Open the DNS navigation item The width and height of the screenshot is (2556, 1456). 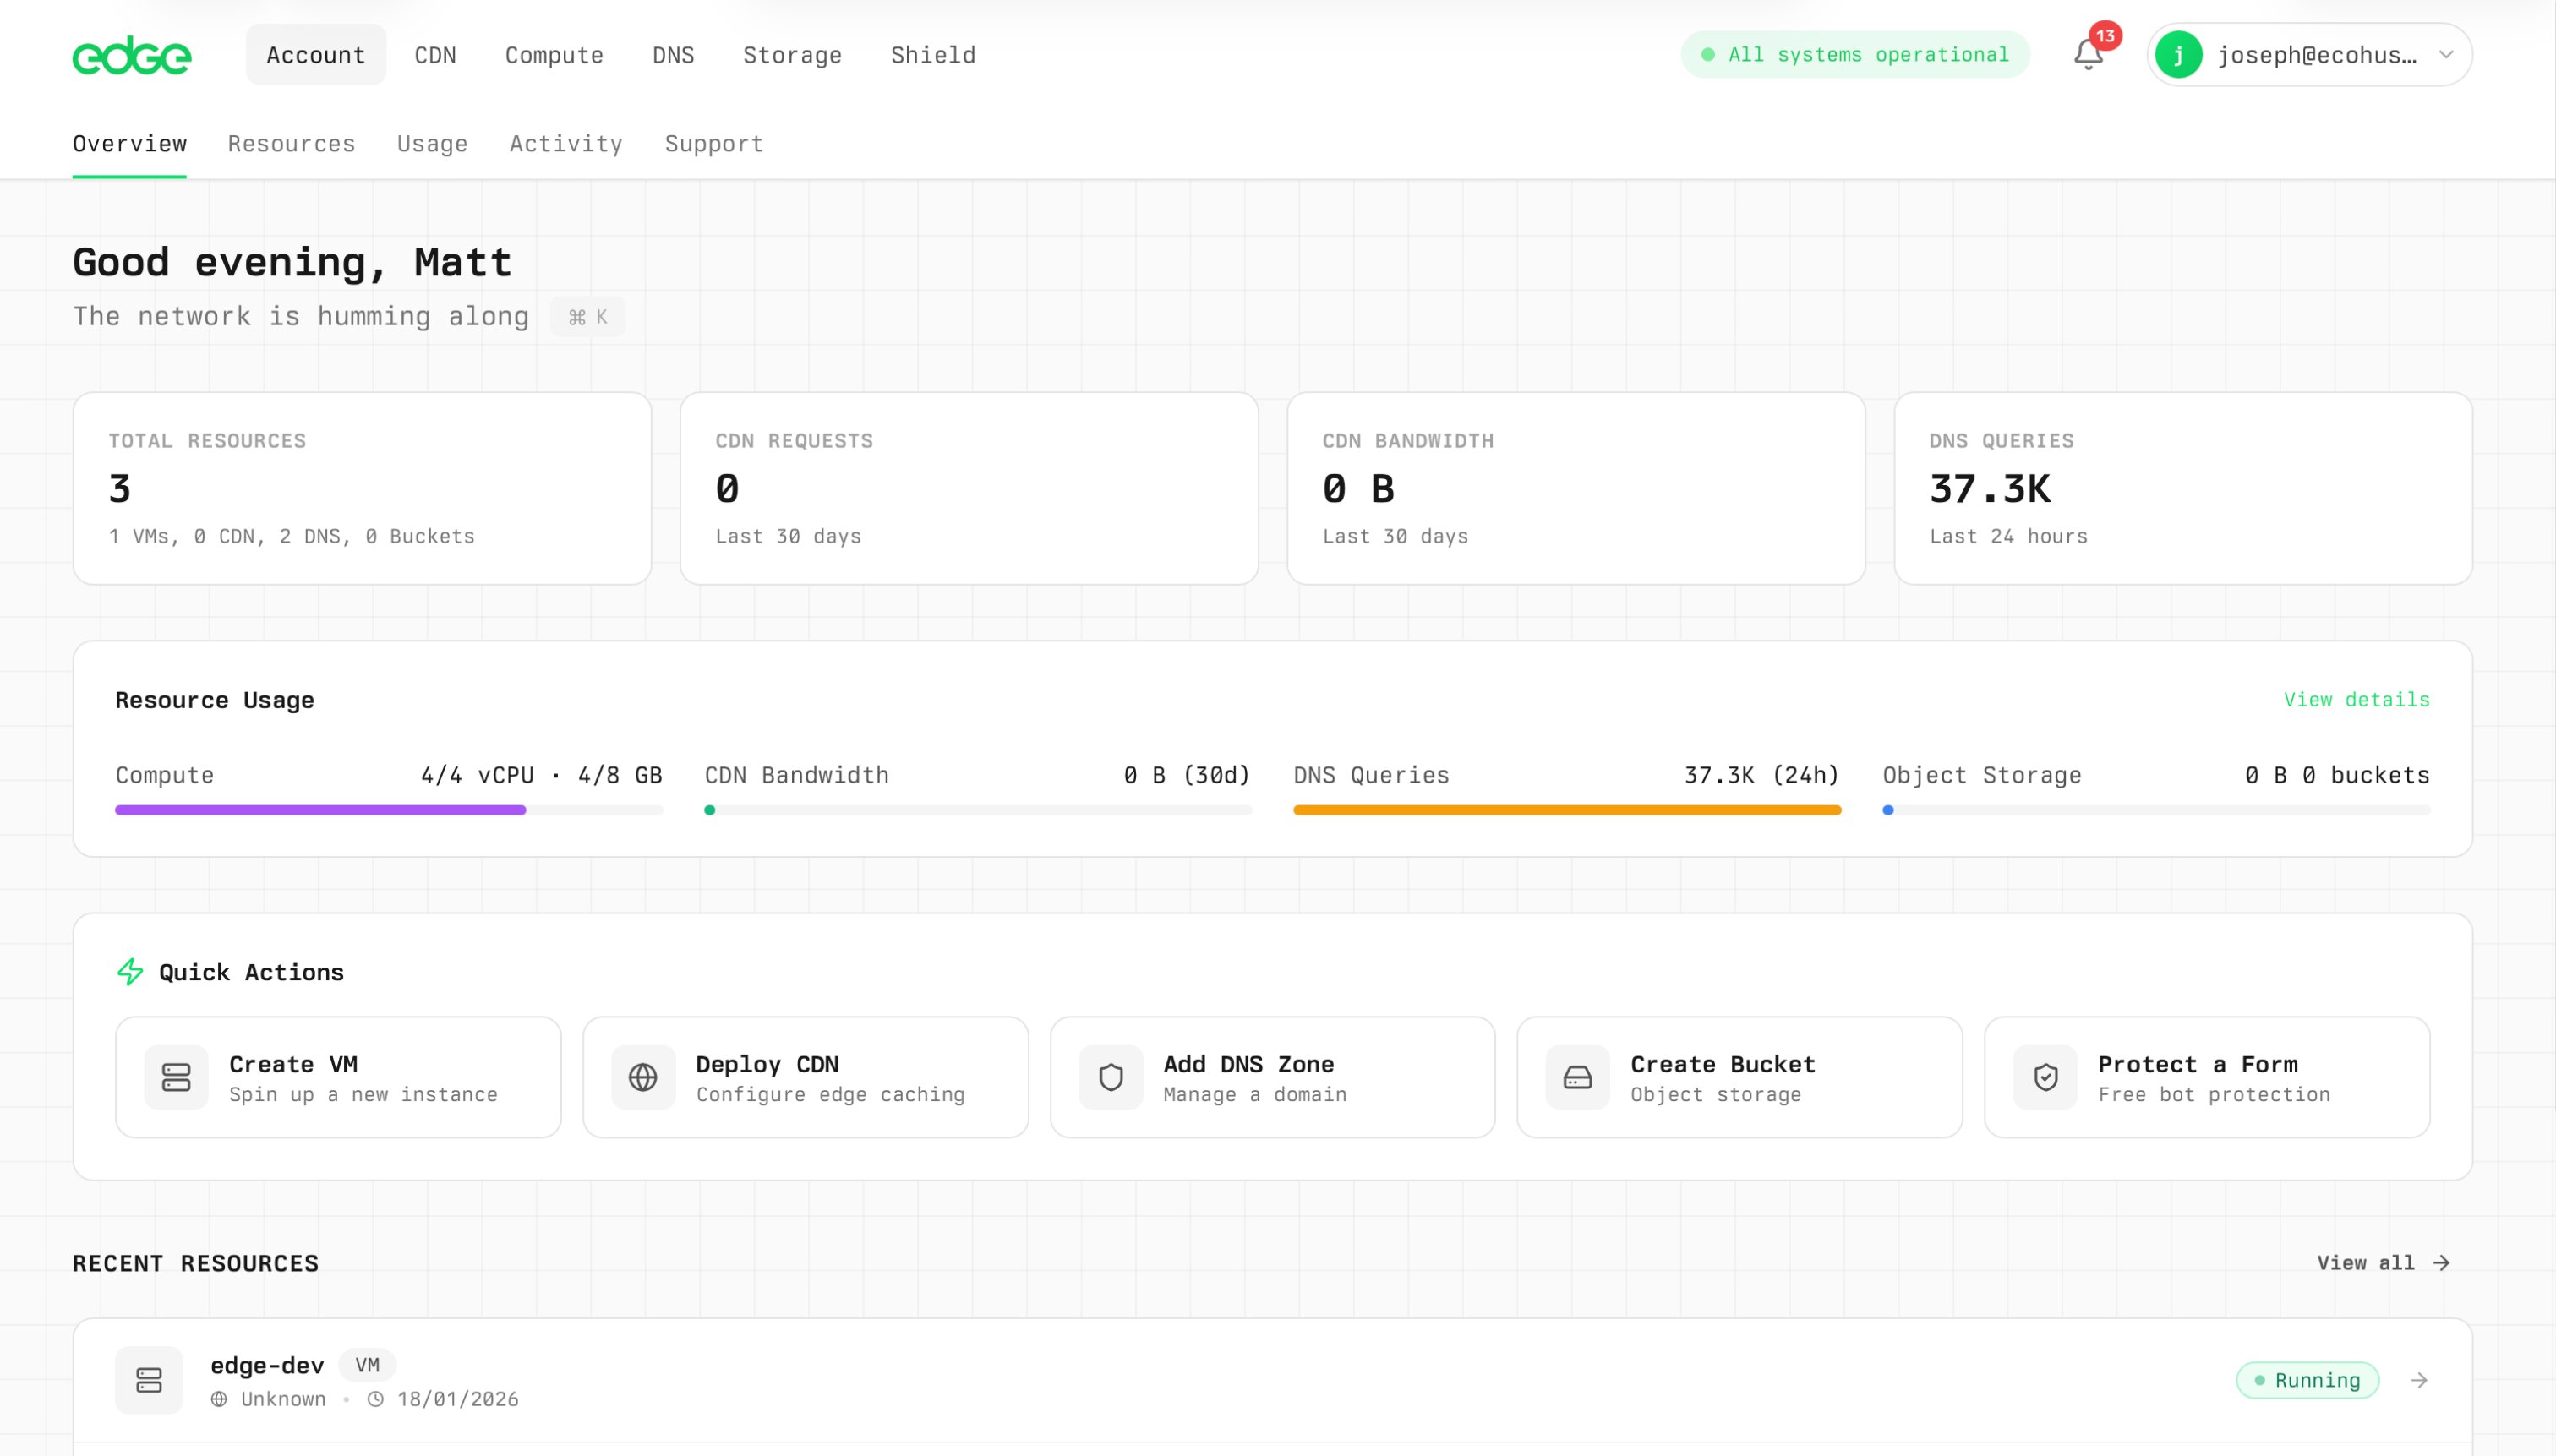click(x=673, y=55)
